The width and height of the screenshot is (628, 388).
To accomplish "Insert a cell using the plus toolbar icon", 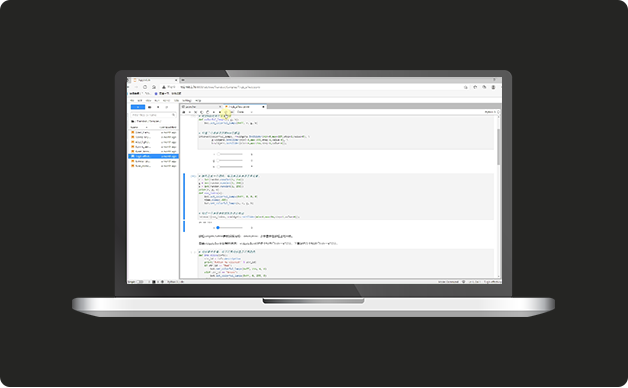I will 190,112.
